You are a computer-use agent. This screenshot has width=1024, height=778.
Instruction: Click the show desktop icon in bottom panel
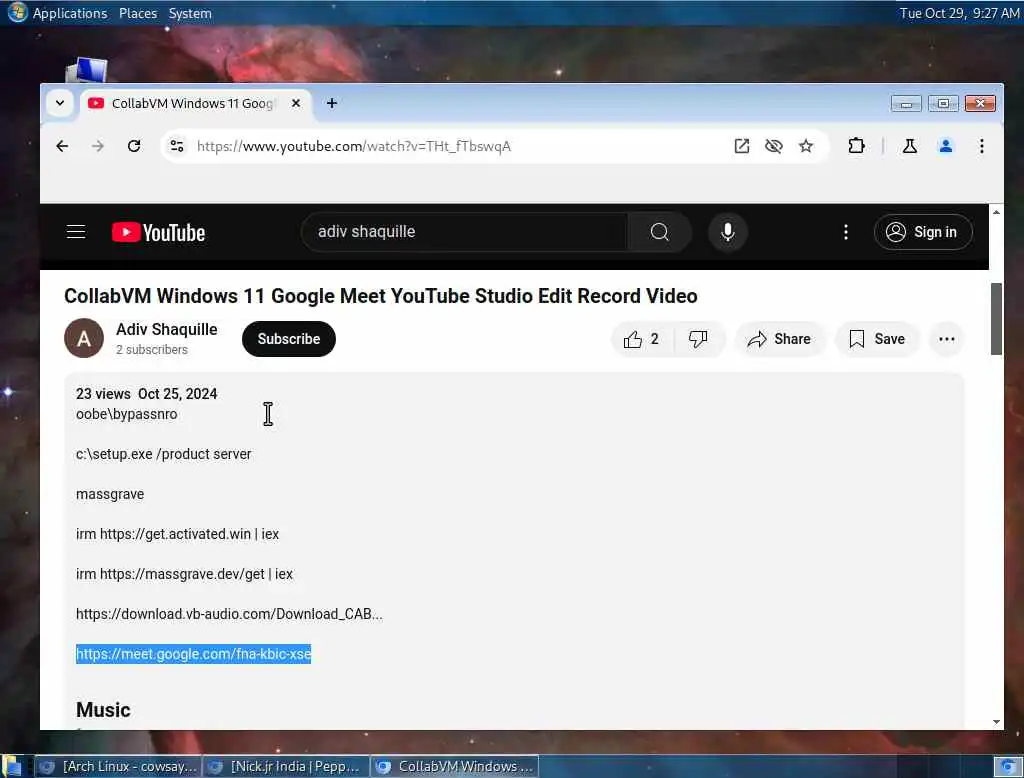click(x=11, y=766)
